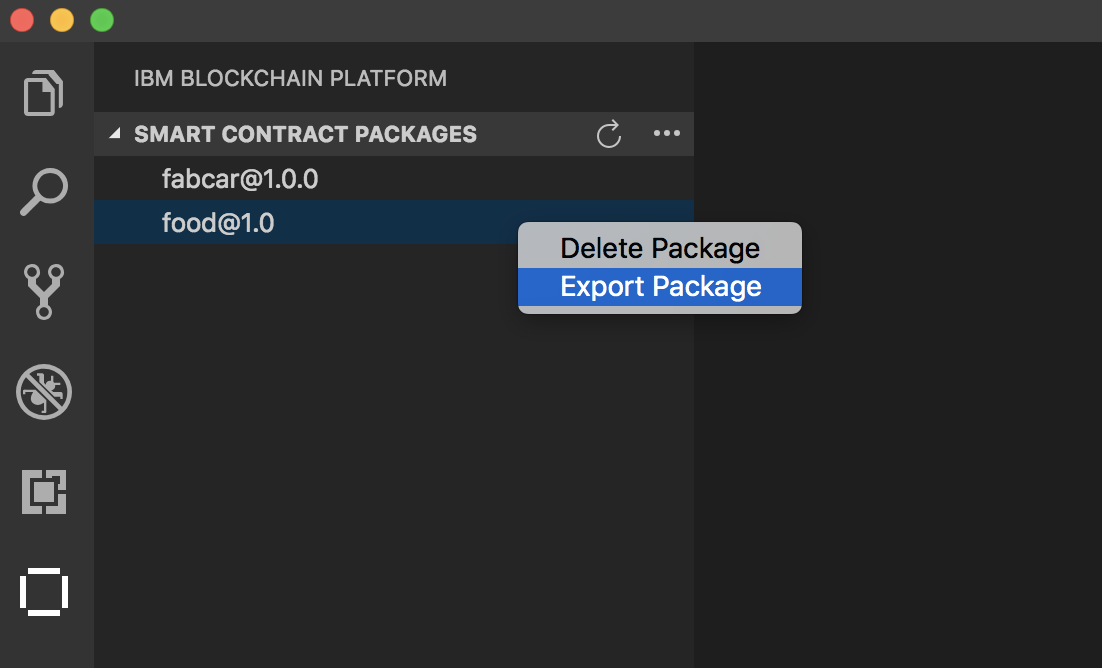
Task: Click the IBM Blockchain Platform panel title
Action: pyautogui.click(x=290, y=78)
